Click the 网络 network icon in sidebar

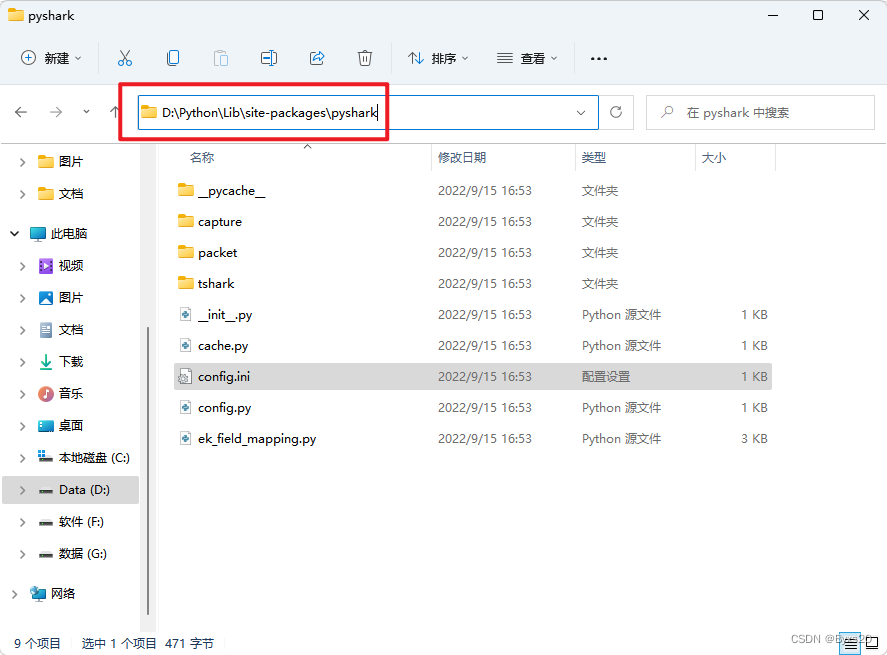click(x=38, y=593)
